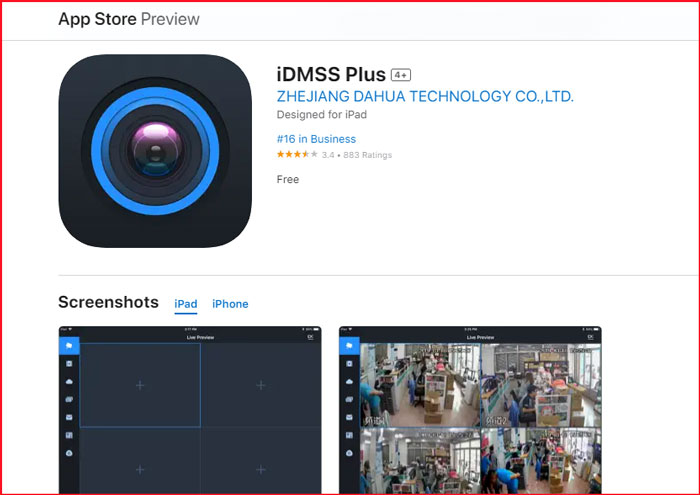Click the bottom-right plus pane in first screenshot
The width and height of the screenshot is (700, 495).
coord(261,460)
